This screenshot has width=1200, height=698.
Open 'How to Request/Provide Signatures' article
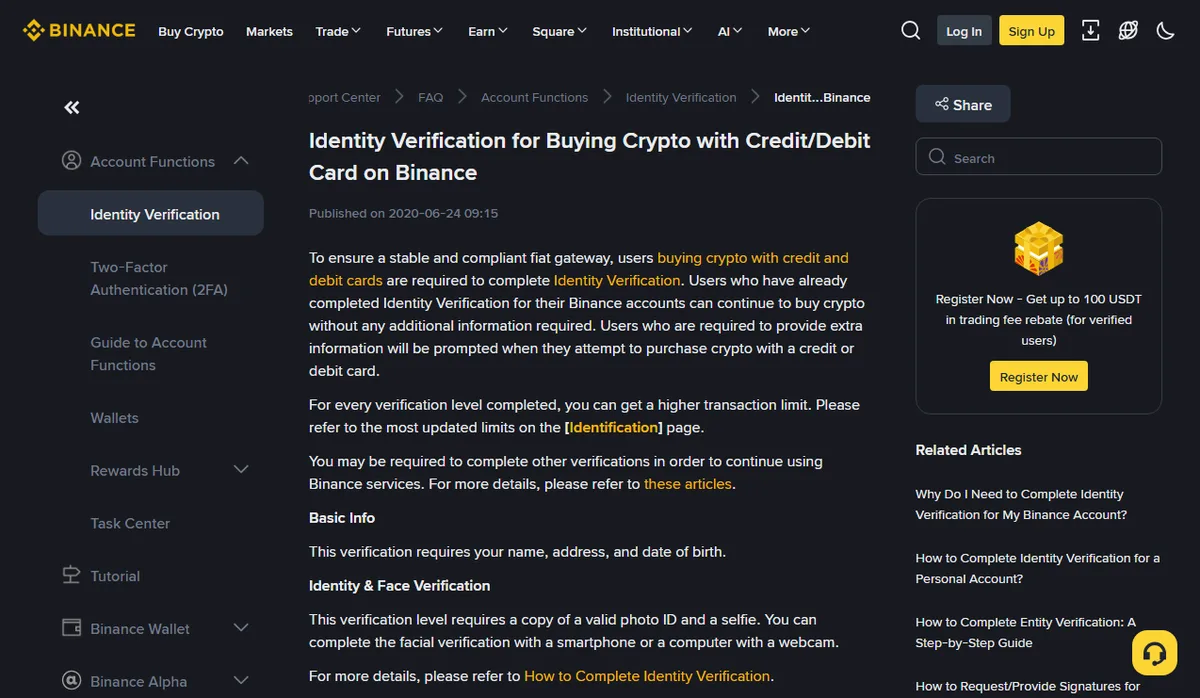(x=1028, y=686)
